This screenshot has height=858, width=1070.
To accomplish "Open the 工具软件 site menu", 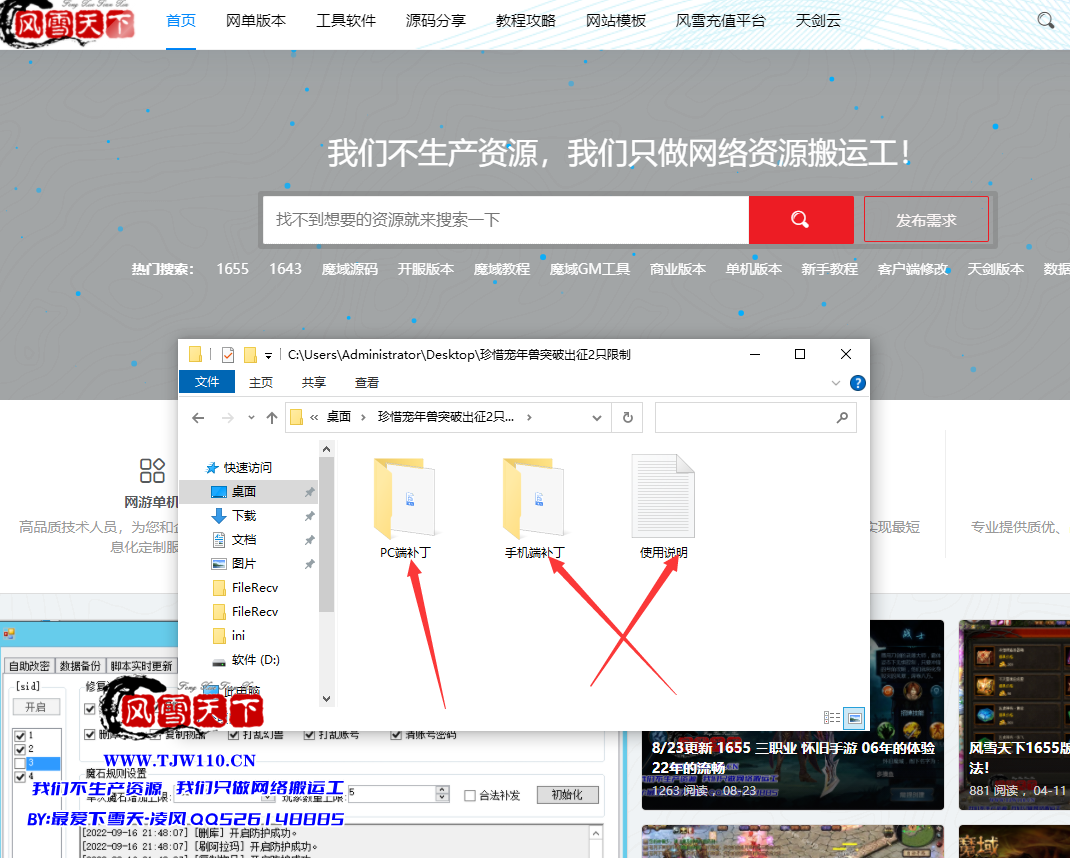I will coord(346,21).
